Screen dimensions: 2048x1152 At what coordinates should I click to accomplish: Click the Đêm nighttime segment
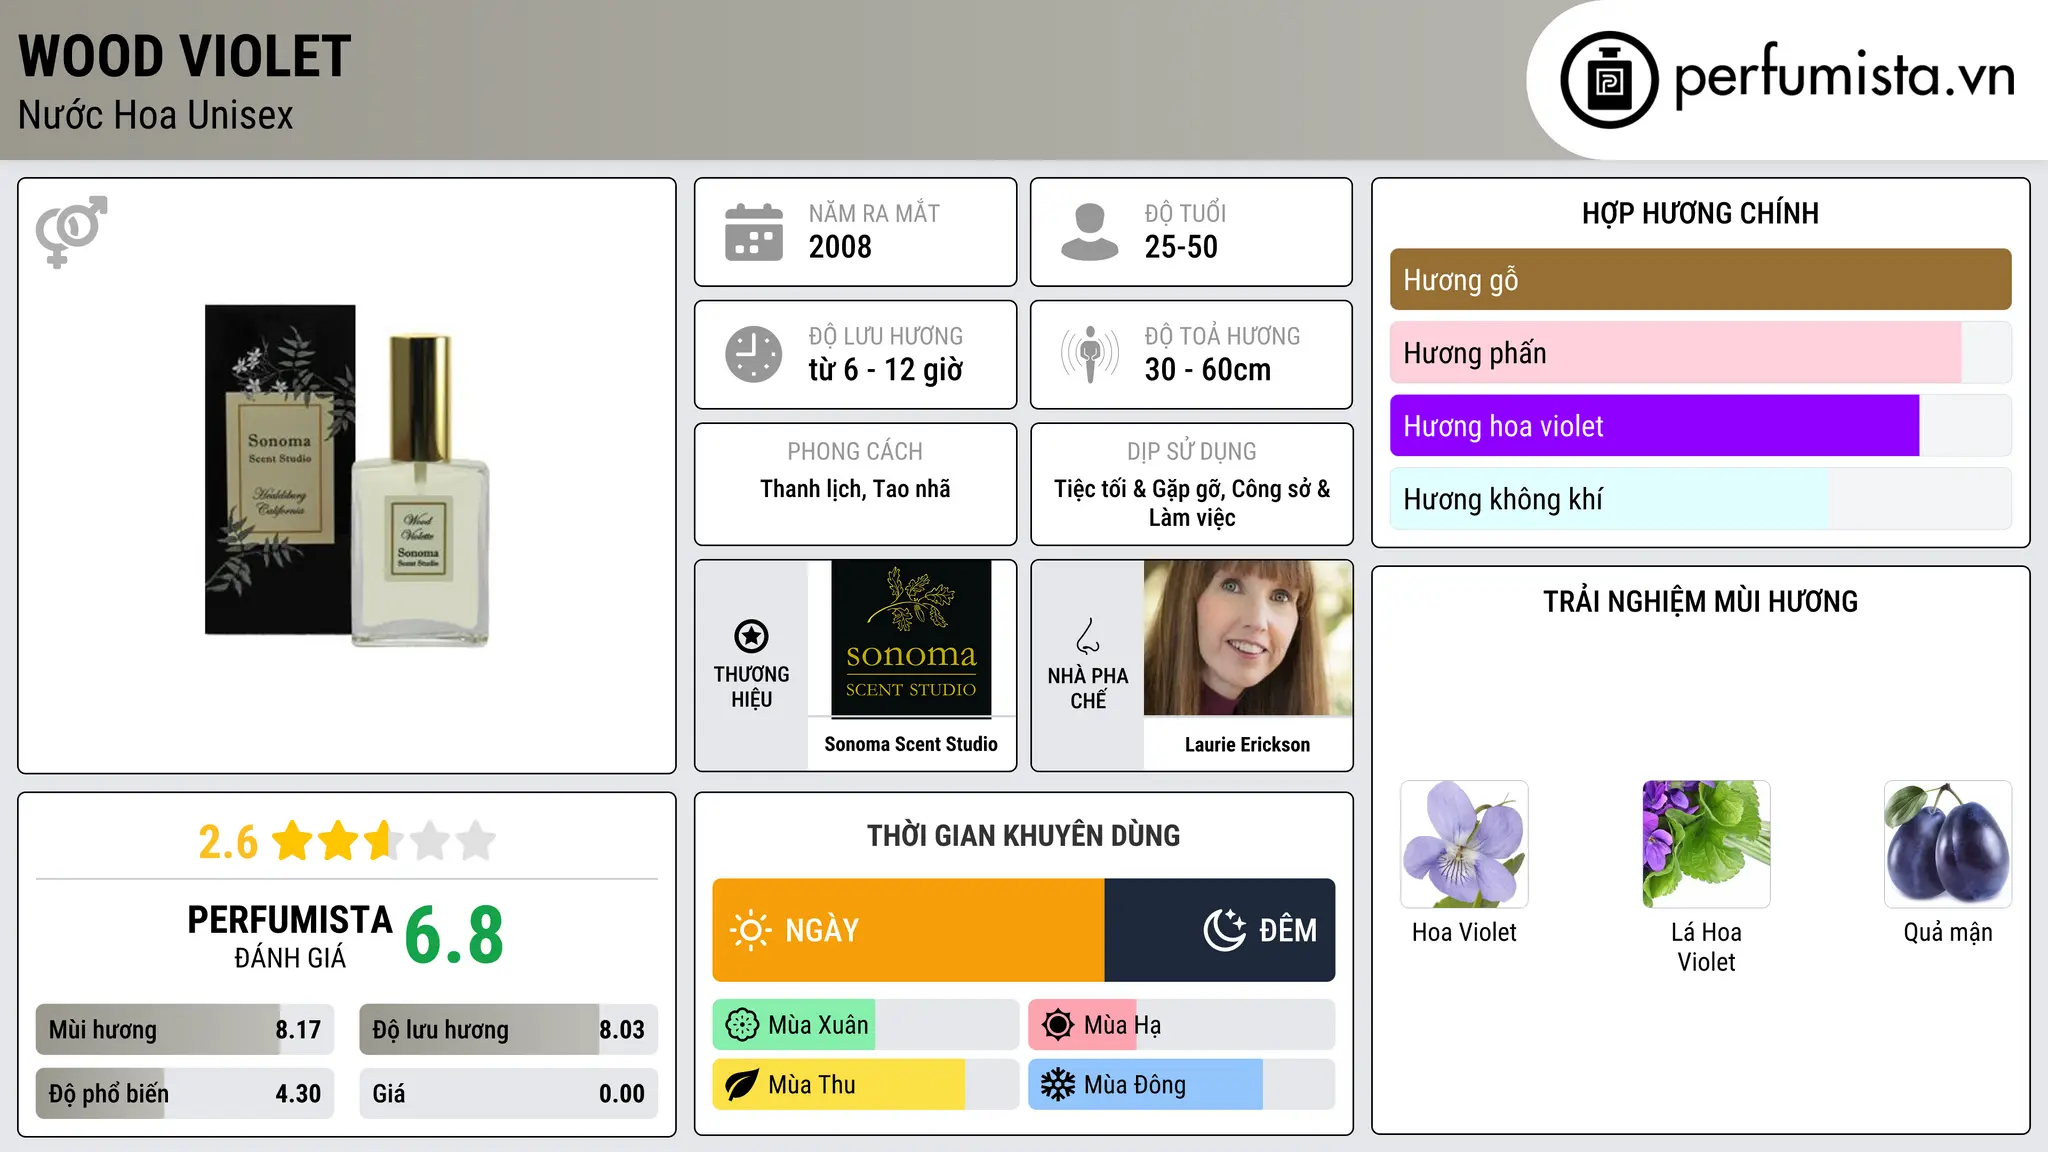[1220, 930]
